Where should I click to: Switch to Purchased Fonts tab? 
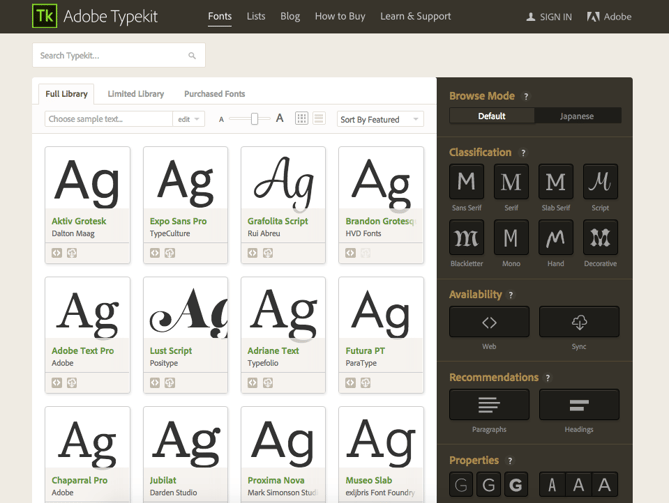pos(214,94)
